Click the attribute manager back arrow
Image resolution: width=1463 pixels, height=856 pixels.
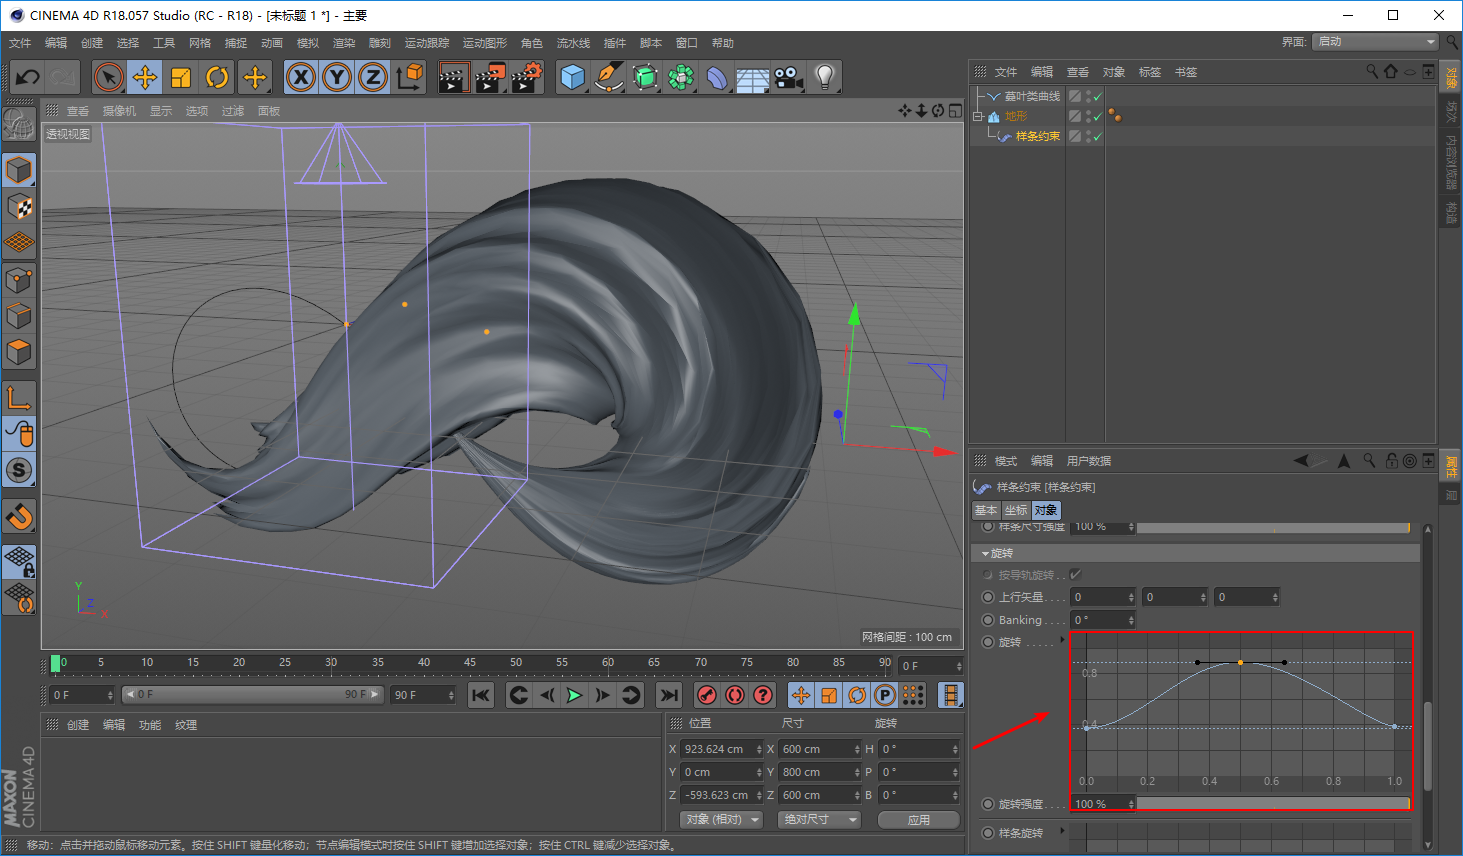pyautogui.click(x=1302, y=461)
